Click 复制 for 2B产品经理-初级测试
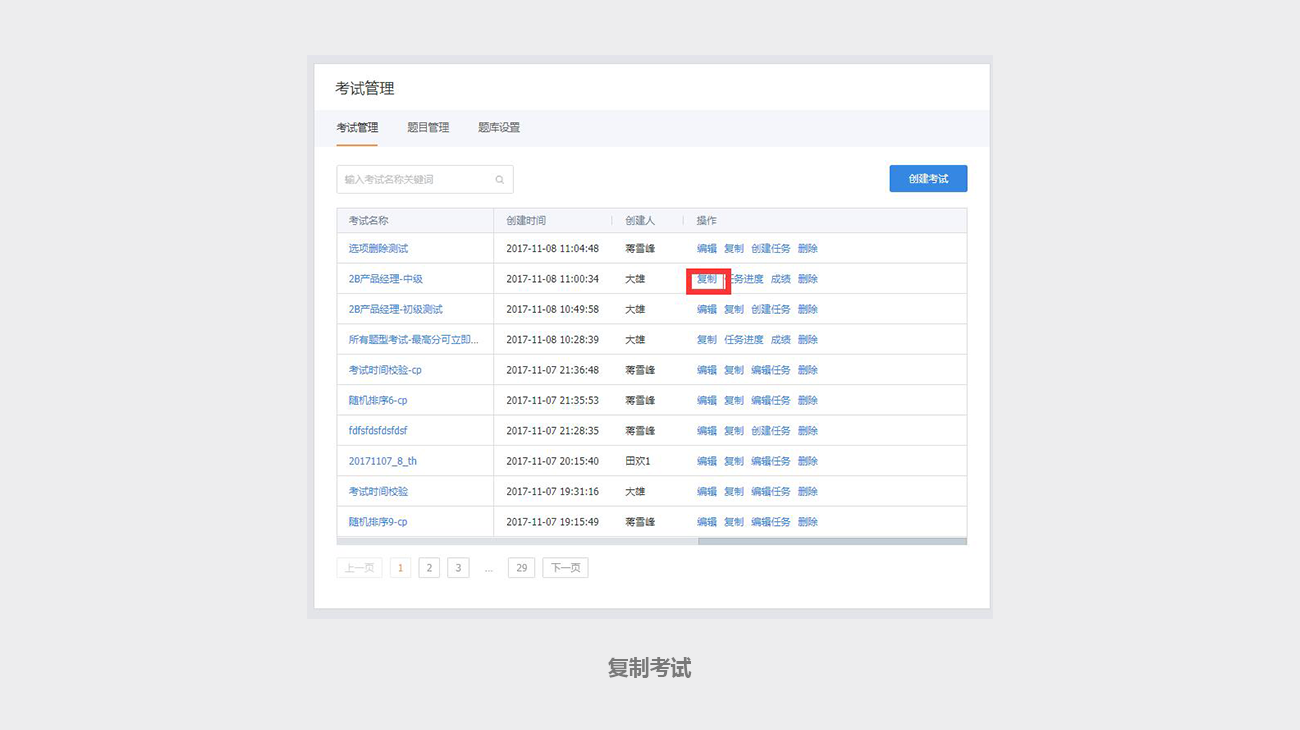 point(734,310)
